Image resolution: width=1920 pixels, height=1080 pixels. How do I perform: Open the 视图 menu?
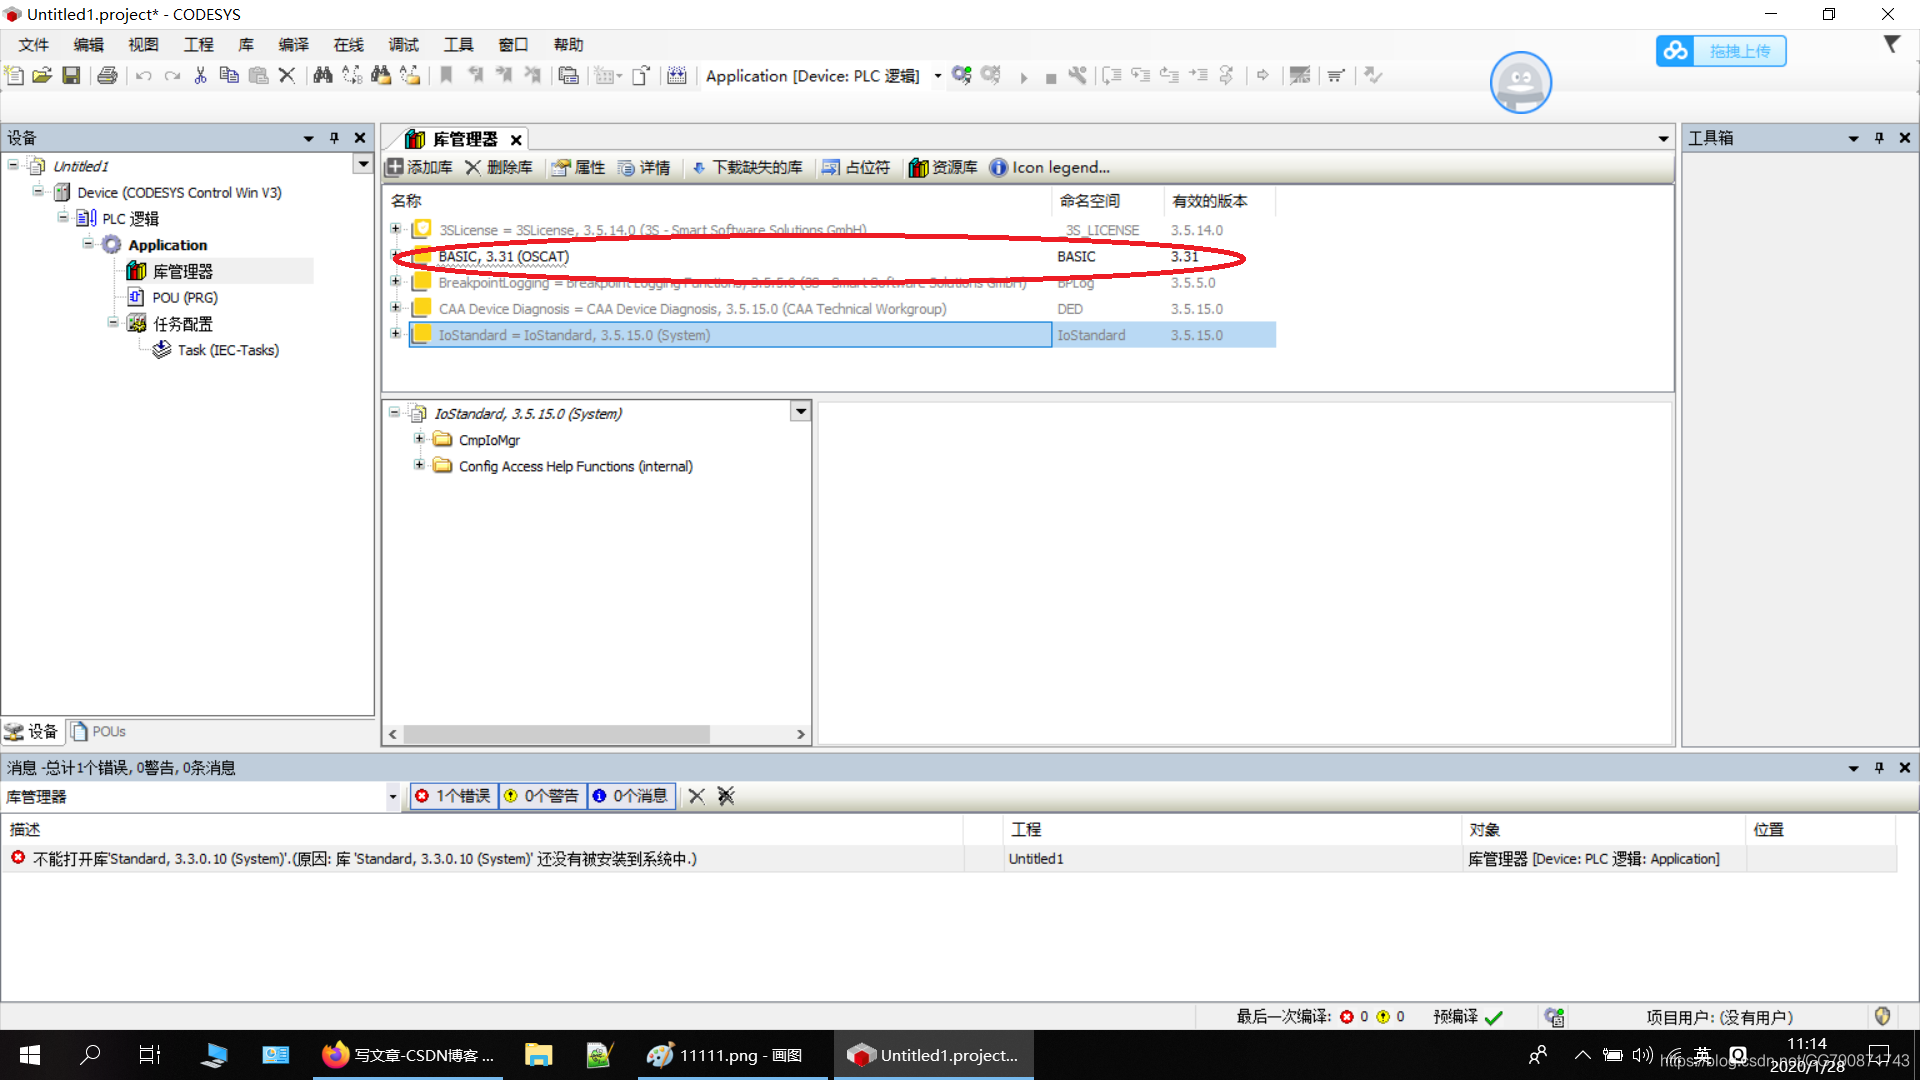pos(144,44)
